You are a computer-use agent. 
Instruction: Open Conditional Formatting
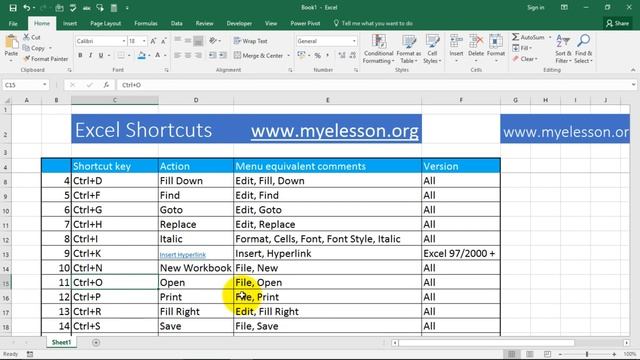point(379,49)
